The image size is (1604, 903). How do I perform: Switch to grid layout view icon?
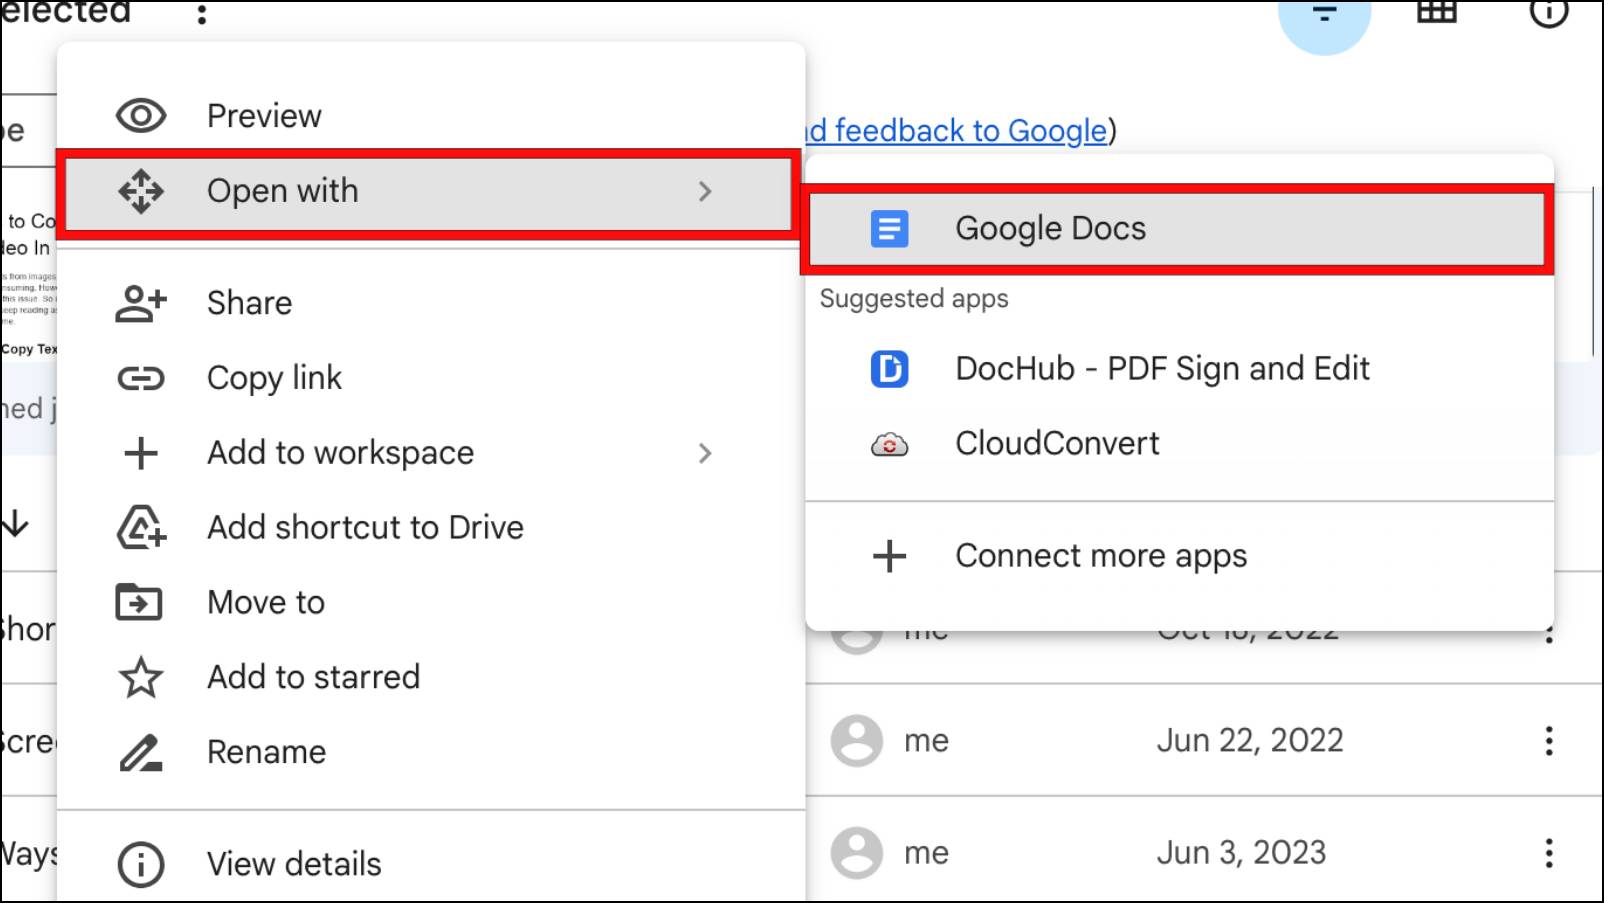[x=1437, y=12]
